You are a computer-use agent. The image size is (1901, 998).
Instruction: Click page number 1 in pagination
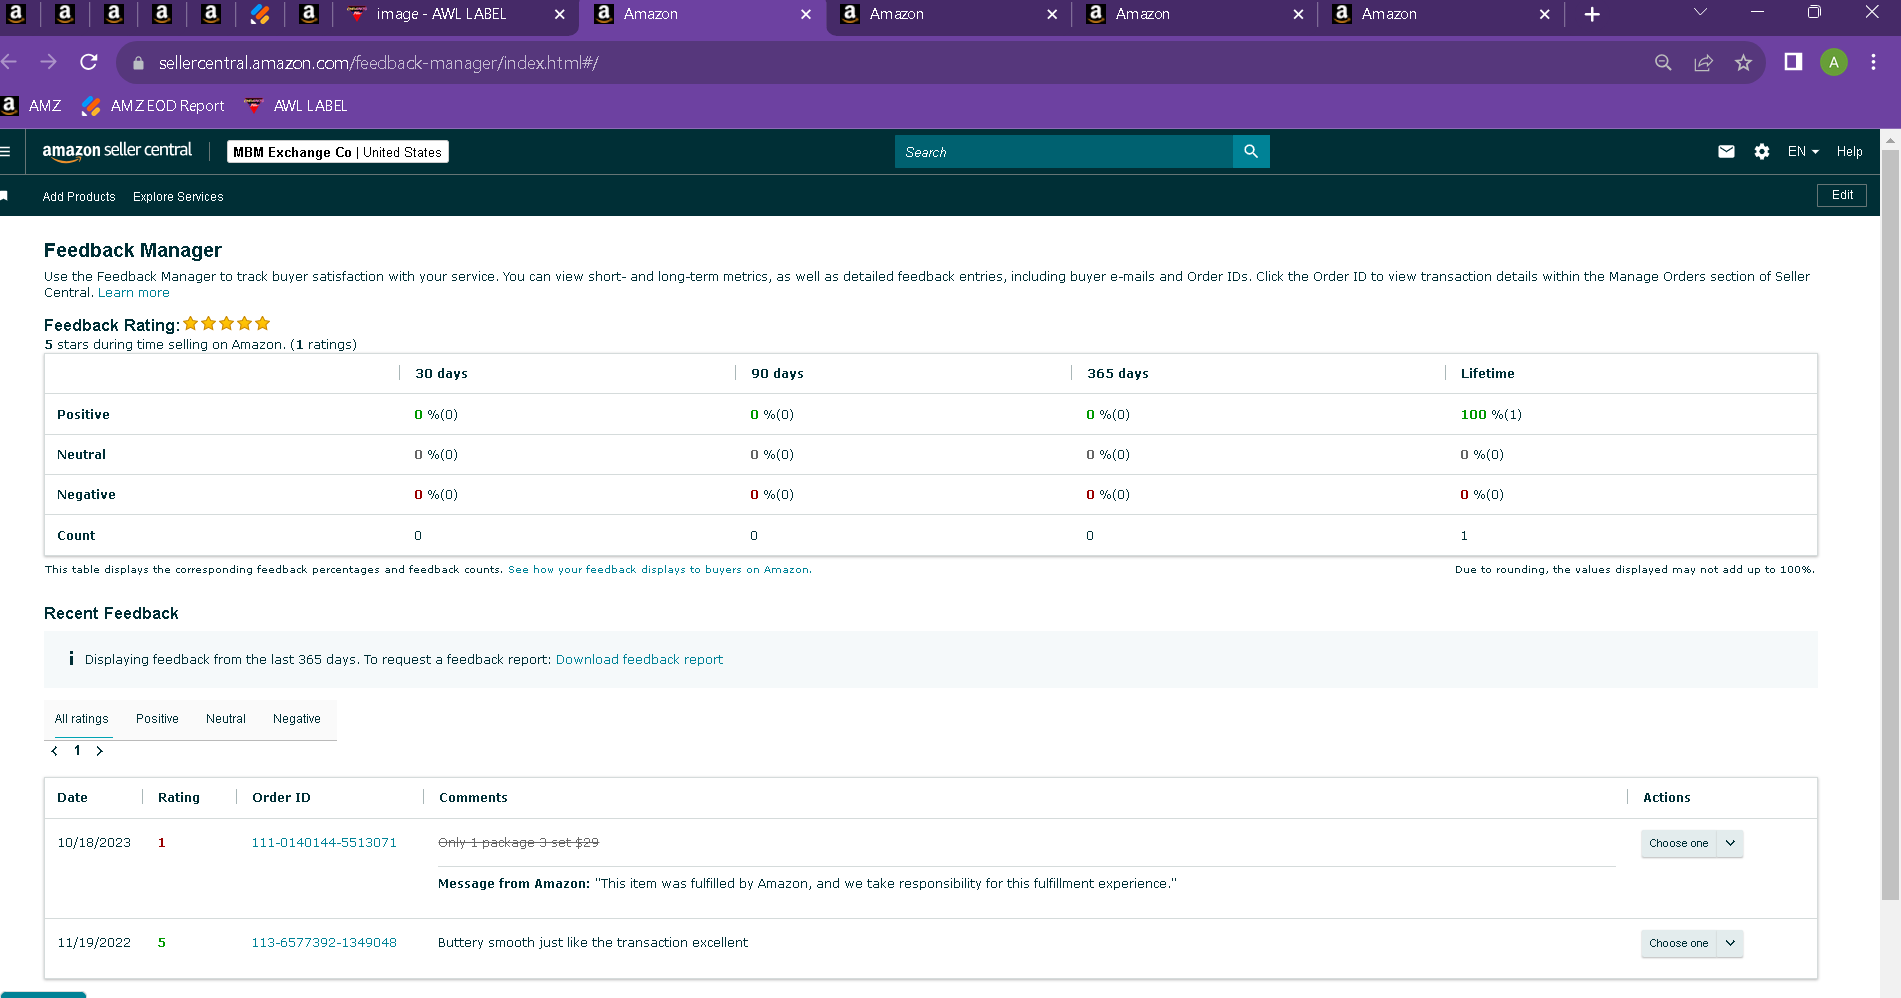(77, 751)
